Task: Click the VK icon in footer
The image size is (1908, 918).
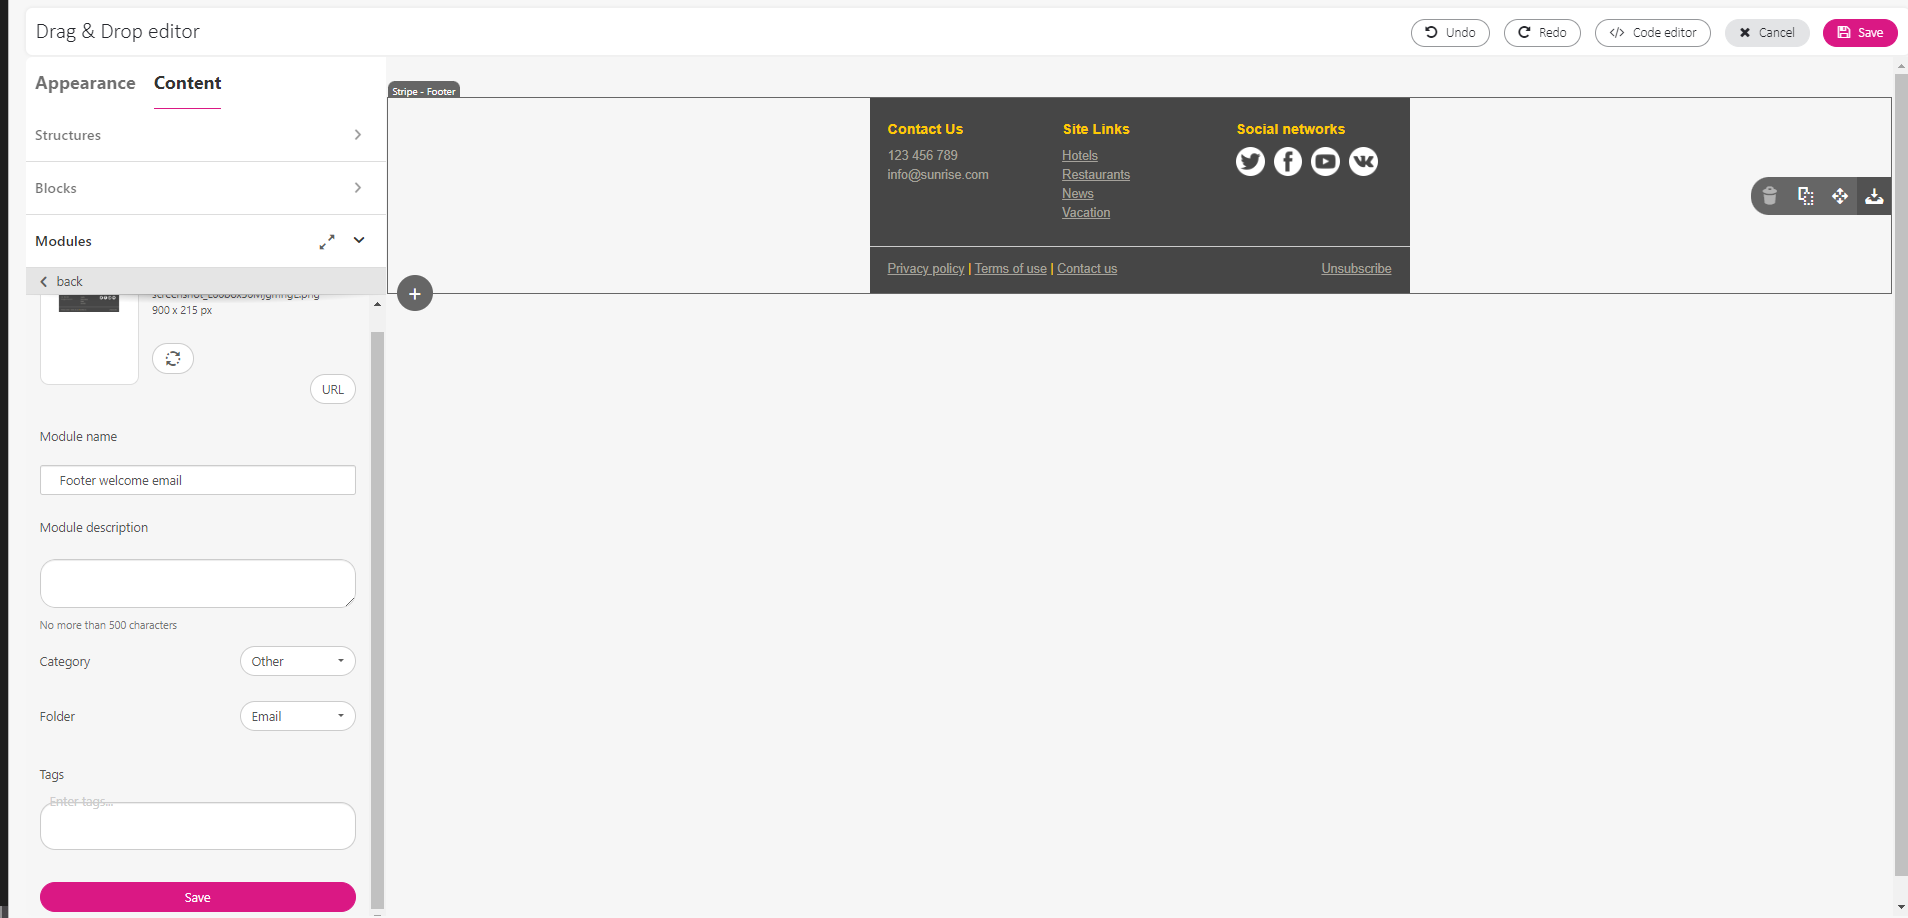Action: [x=1363, y=162]
